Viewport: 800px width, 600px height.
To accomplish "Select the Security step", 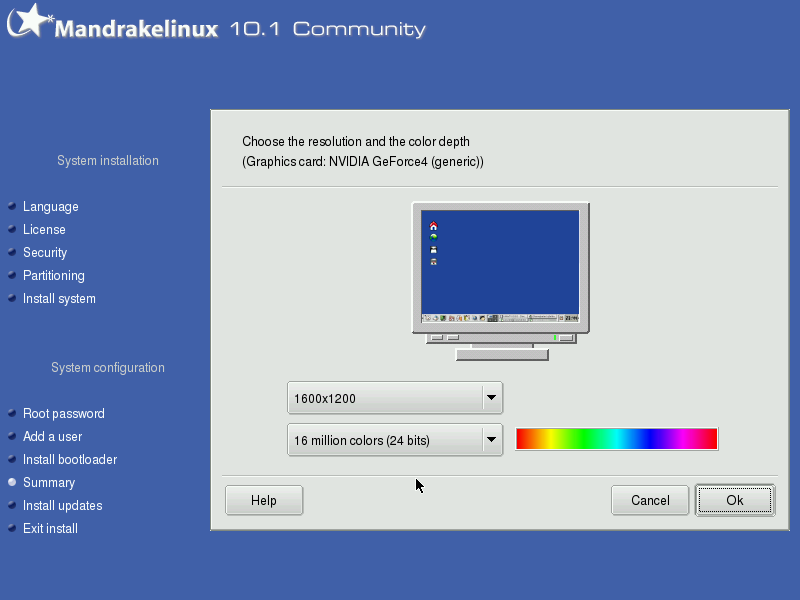I will click(x=45, y=253).
